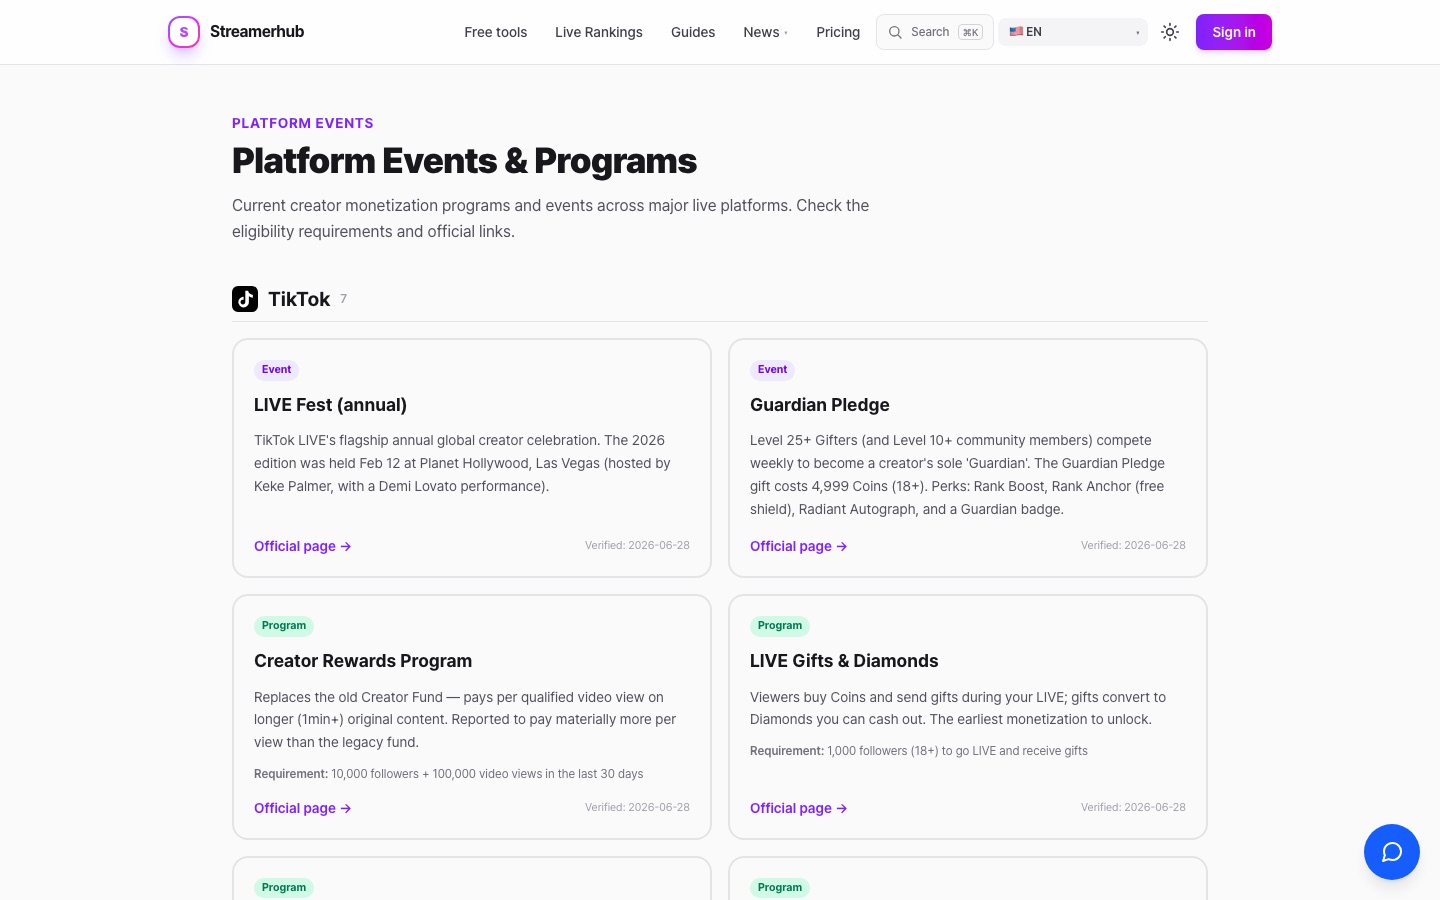
Task: Go to Live Rankings
Action: click(x=599, y=32)
